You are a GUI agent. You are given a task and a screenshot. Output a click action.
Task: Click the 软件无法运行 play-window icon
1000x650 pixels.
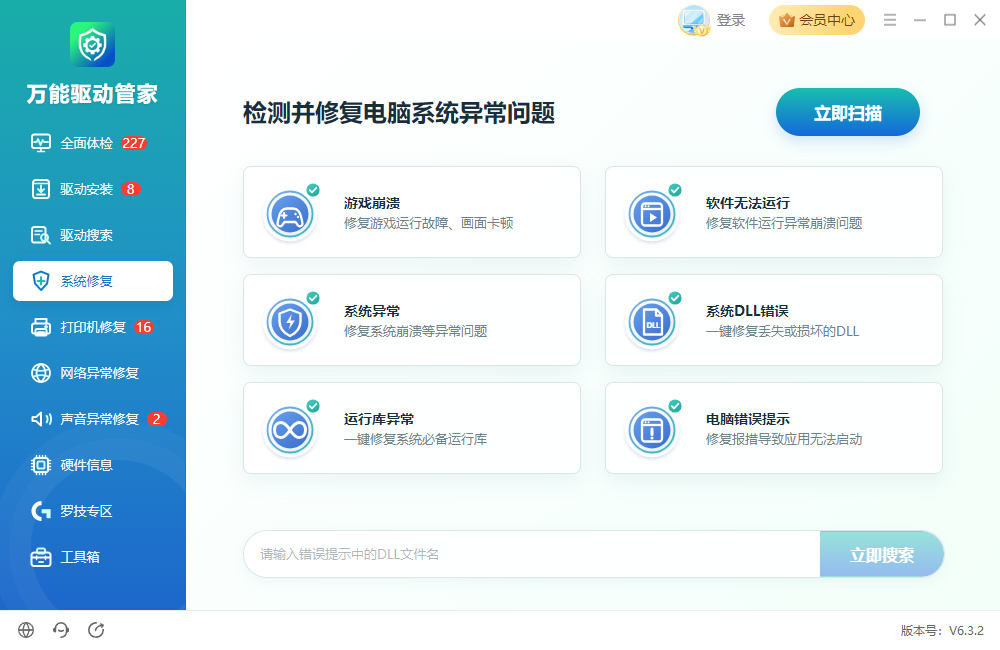(x=652, y=216)
